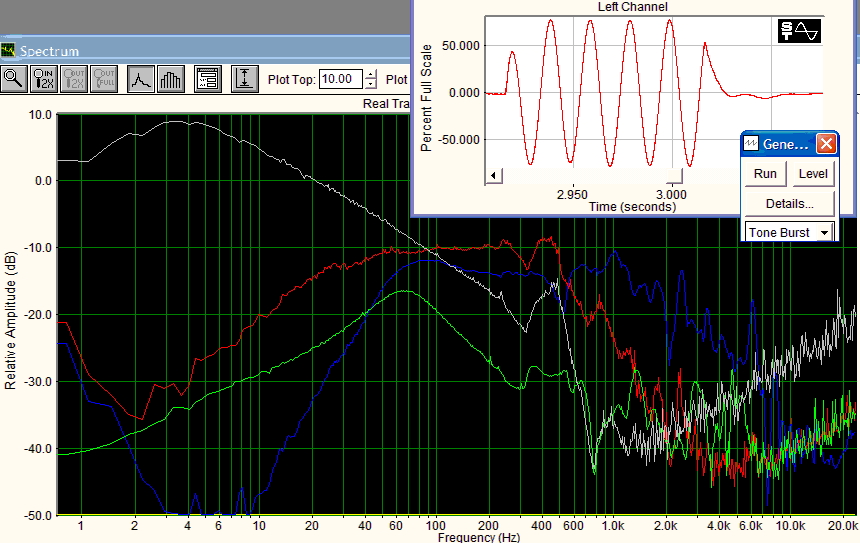
Task: Click the time scrollbar thumb near 3.000
Action: coord(674,176)
